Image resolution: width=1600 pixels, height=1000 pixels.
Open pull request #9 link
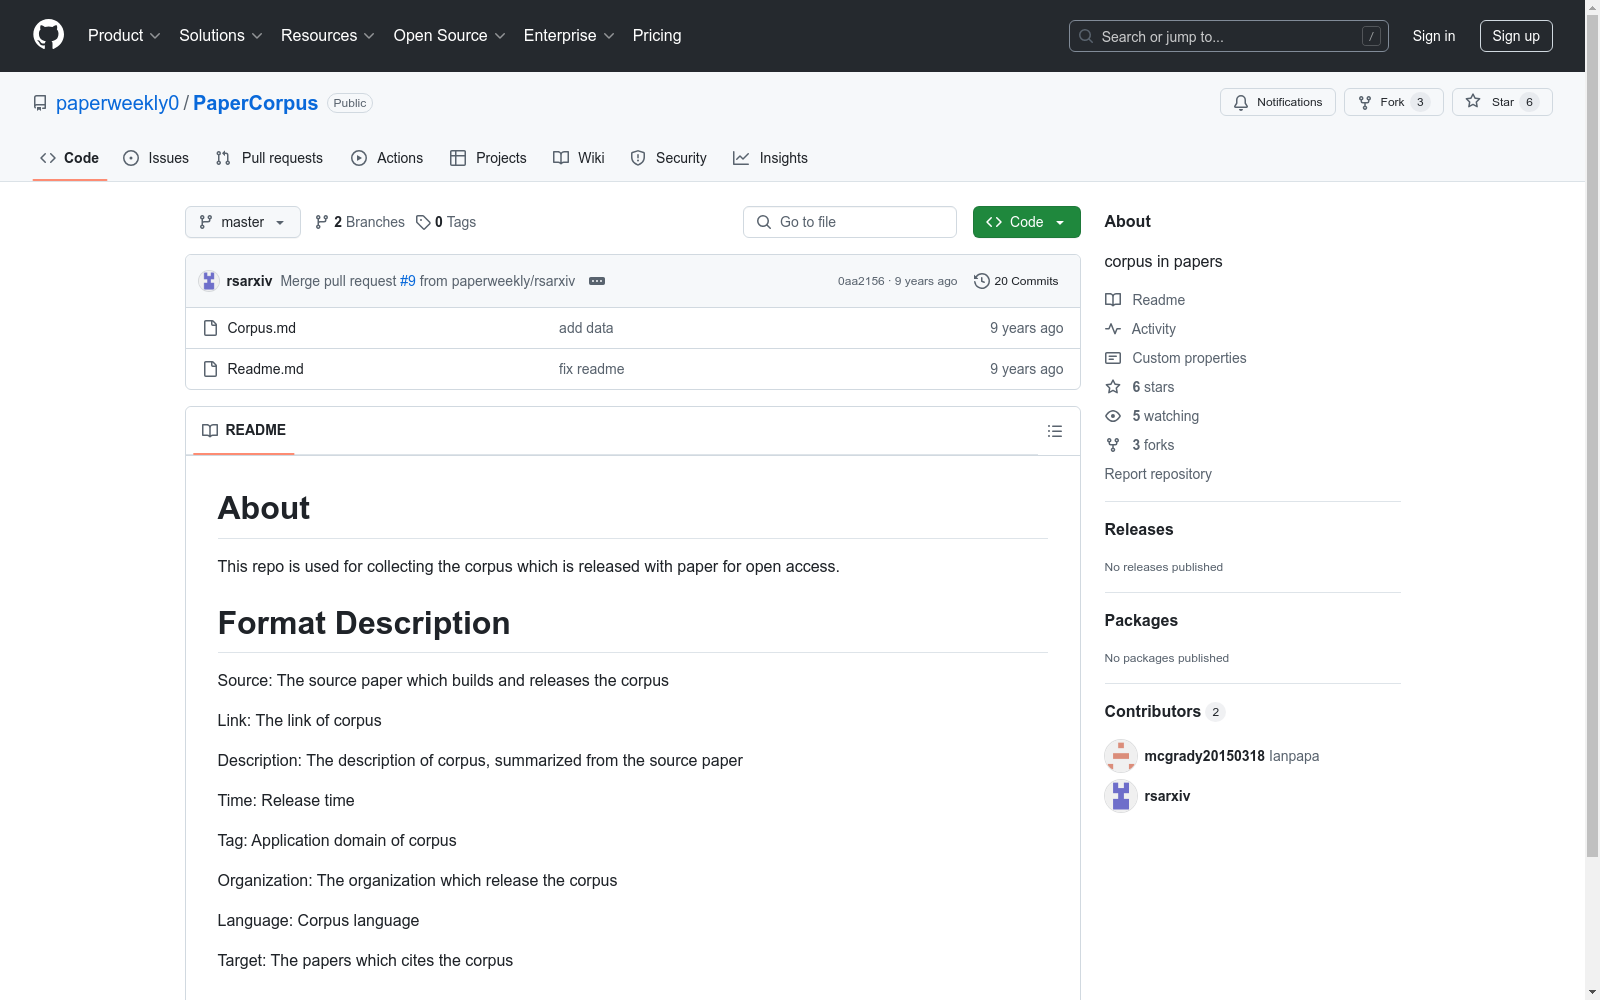pyautogui.click(x=408, y=281)
